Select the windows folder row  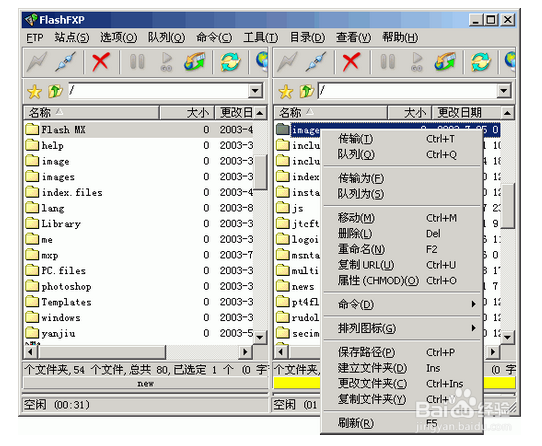(x=139, y=317)
